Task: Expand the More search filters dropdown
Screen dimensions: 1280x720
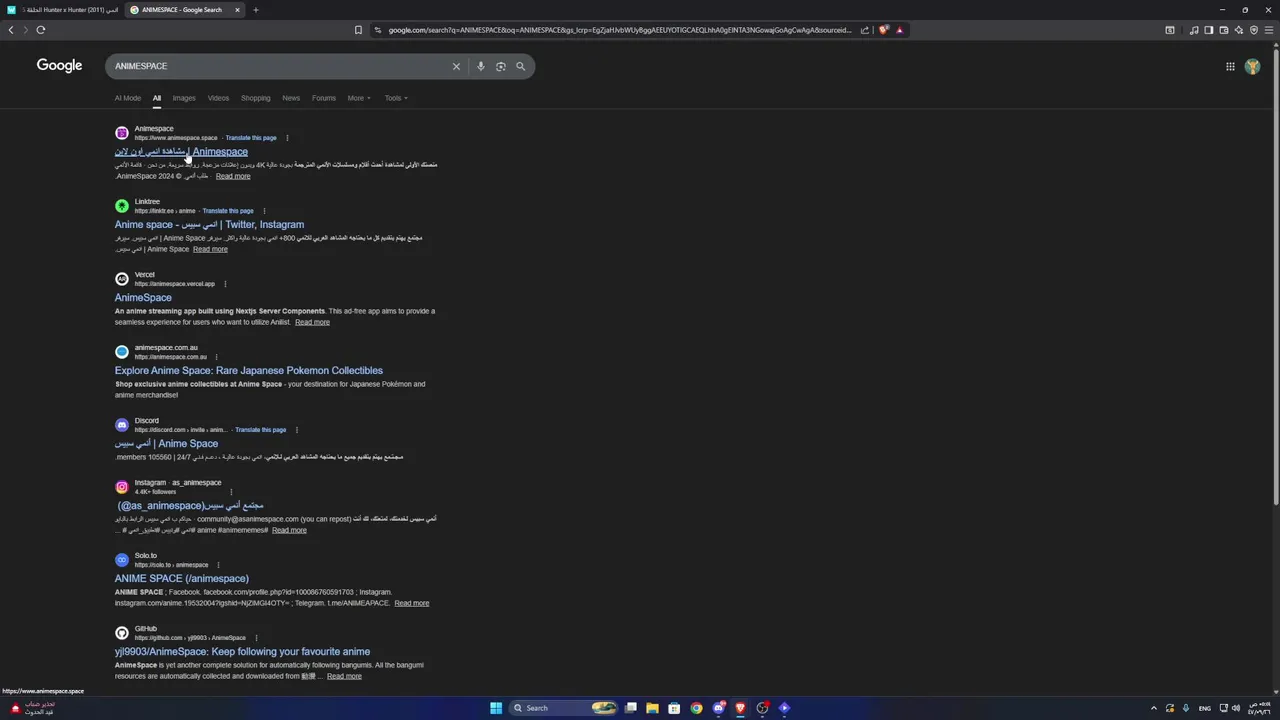Action: pyautogui.click(x=359, y=98)
